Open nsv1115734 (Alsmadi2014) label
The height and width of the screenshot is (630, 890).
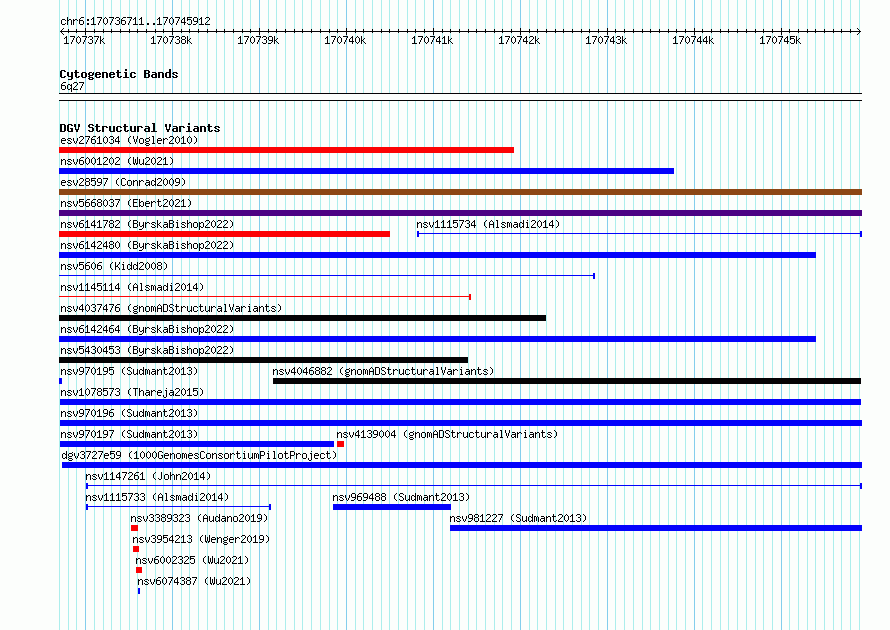[488, 224]
